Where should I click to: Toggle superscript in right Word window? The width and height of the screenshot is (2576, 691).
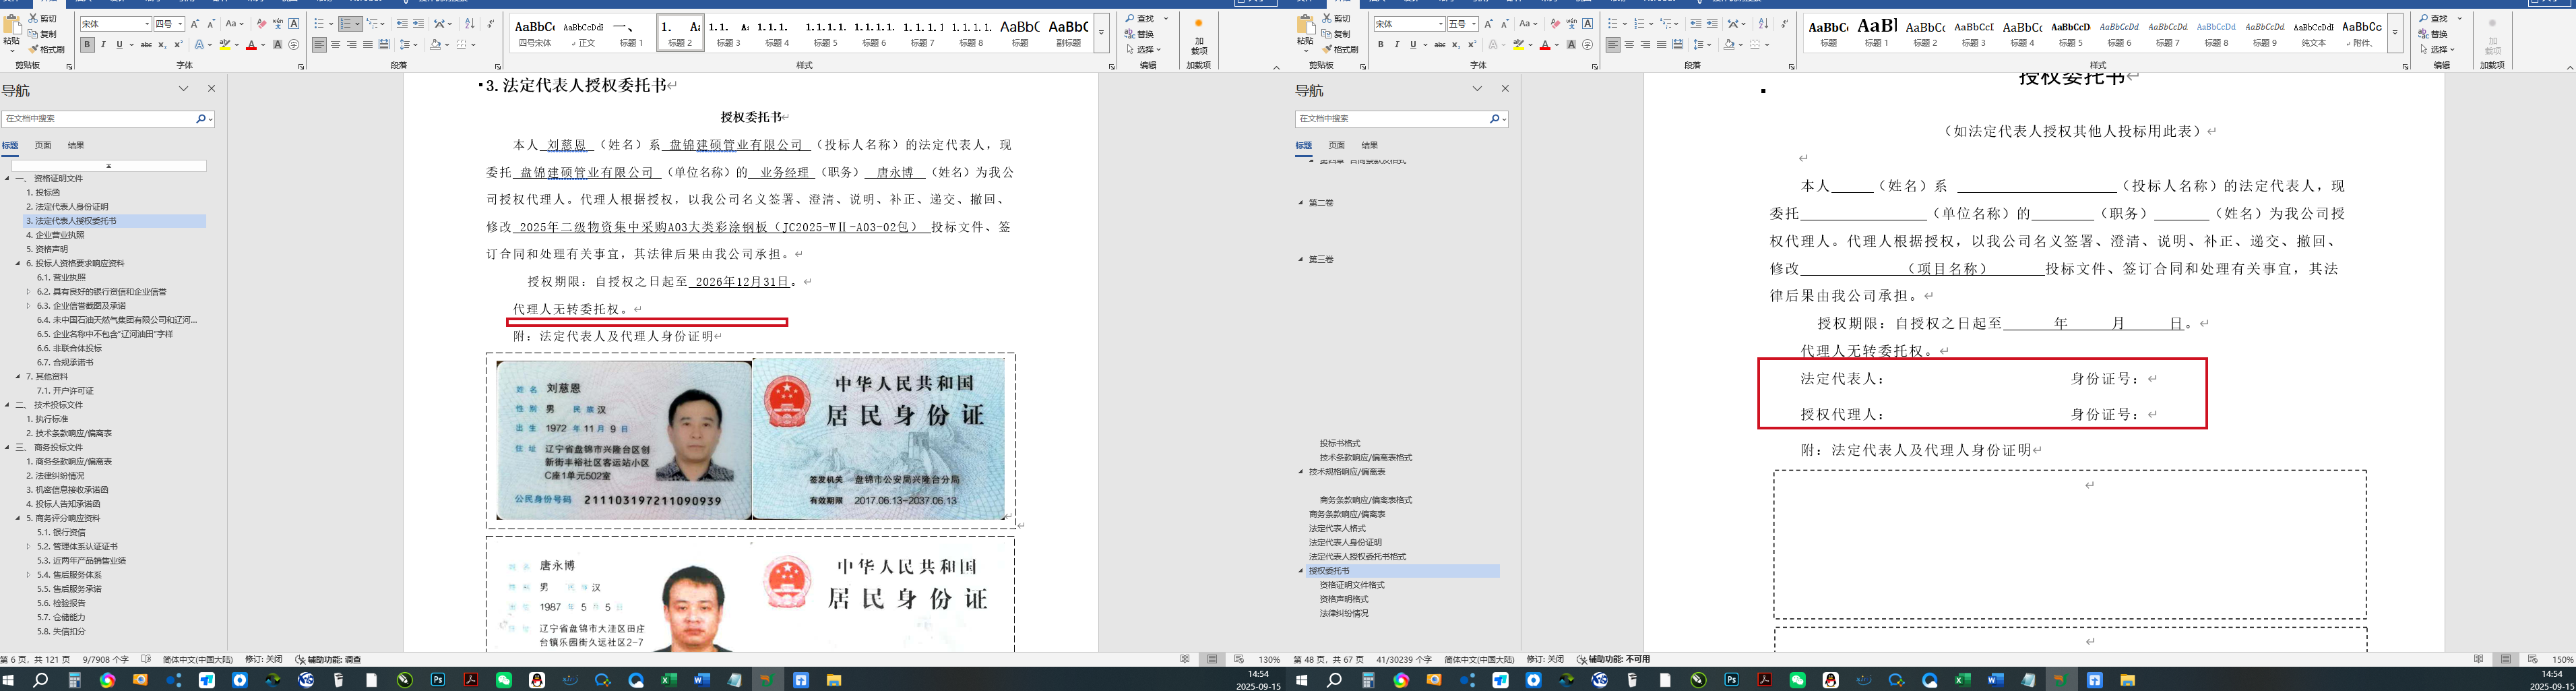pos(1472,45)
